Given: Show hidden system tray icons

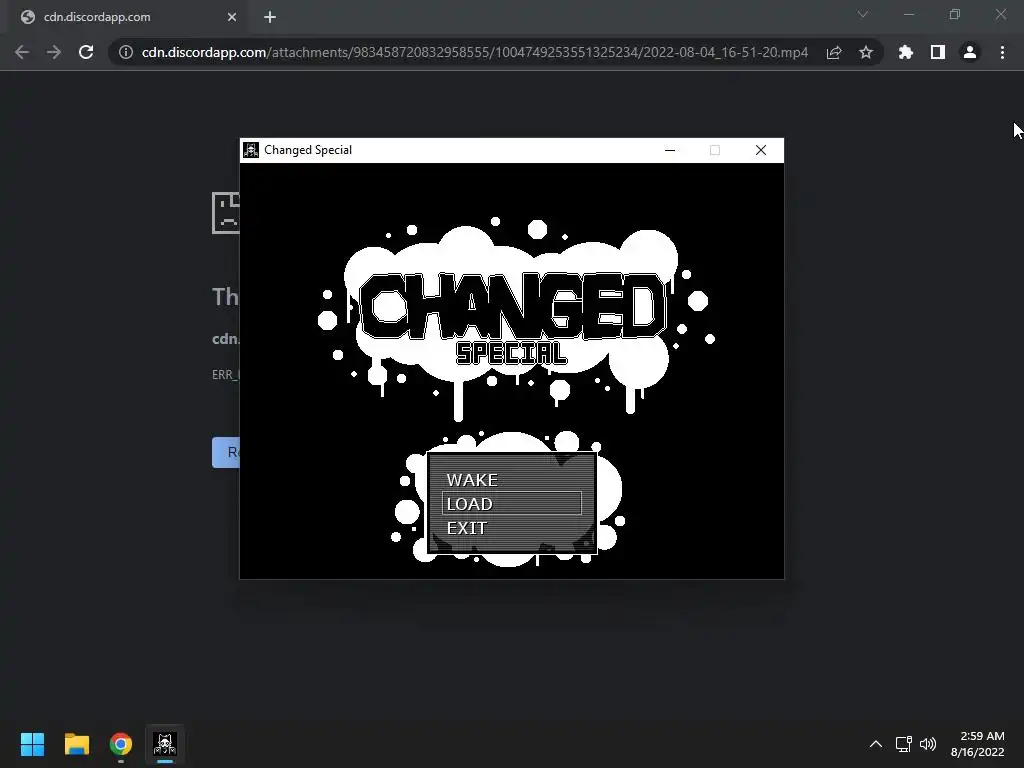Looking at the screenshot, I should (876, 744).
